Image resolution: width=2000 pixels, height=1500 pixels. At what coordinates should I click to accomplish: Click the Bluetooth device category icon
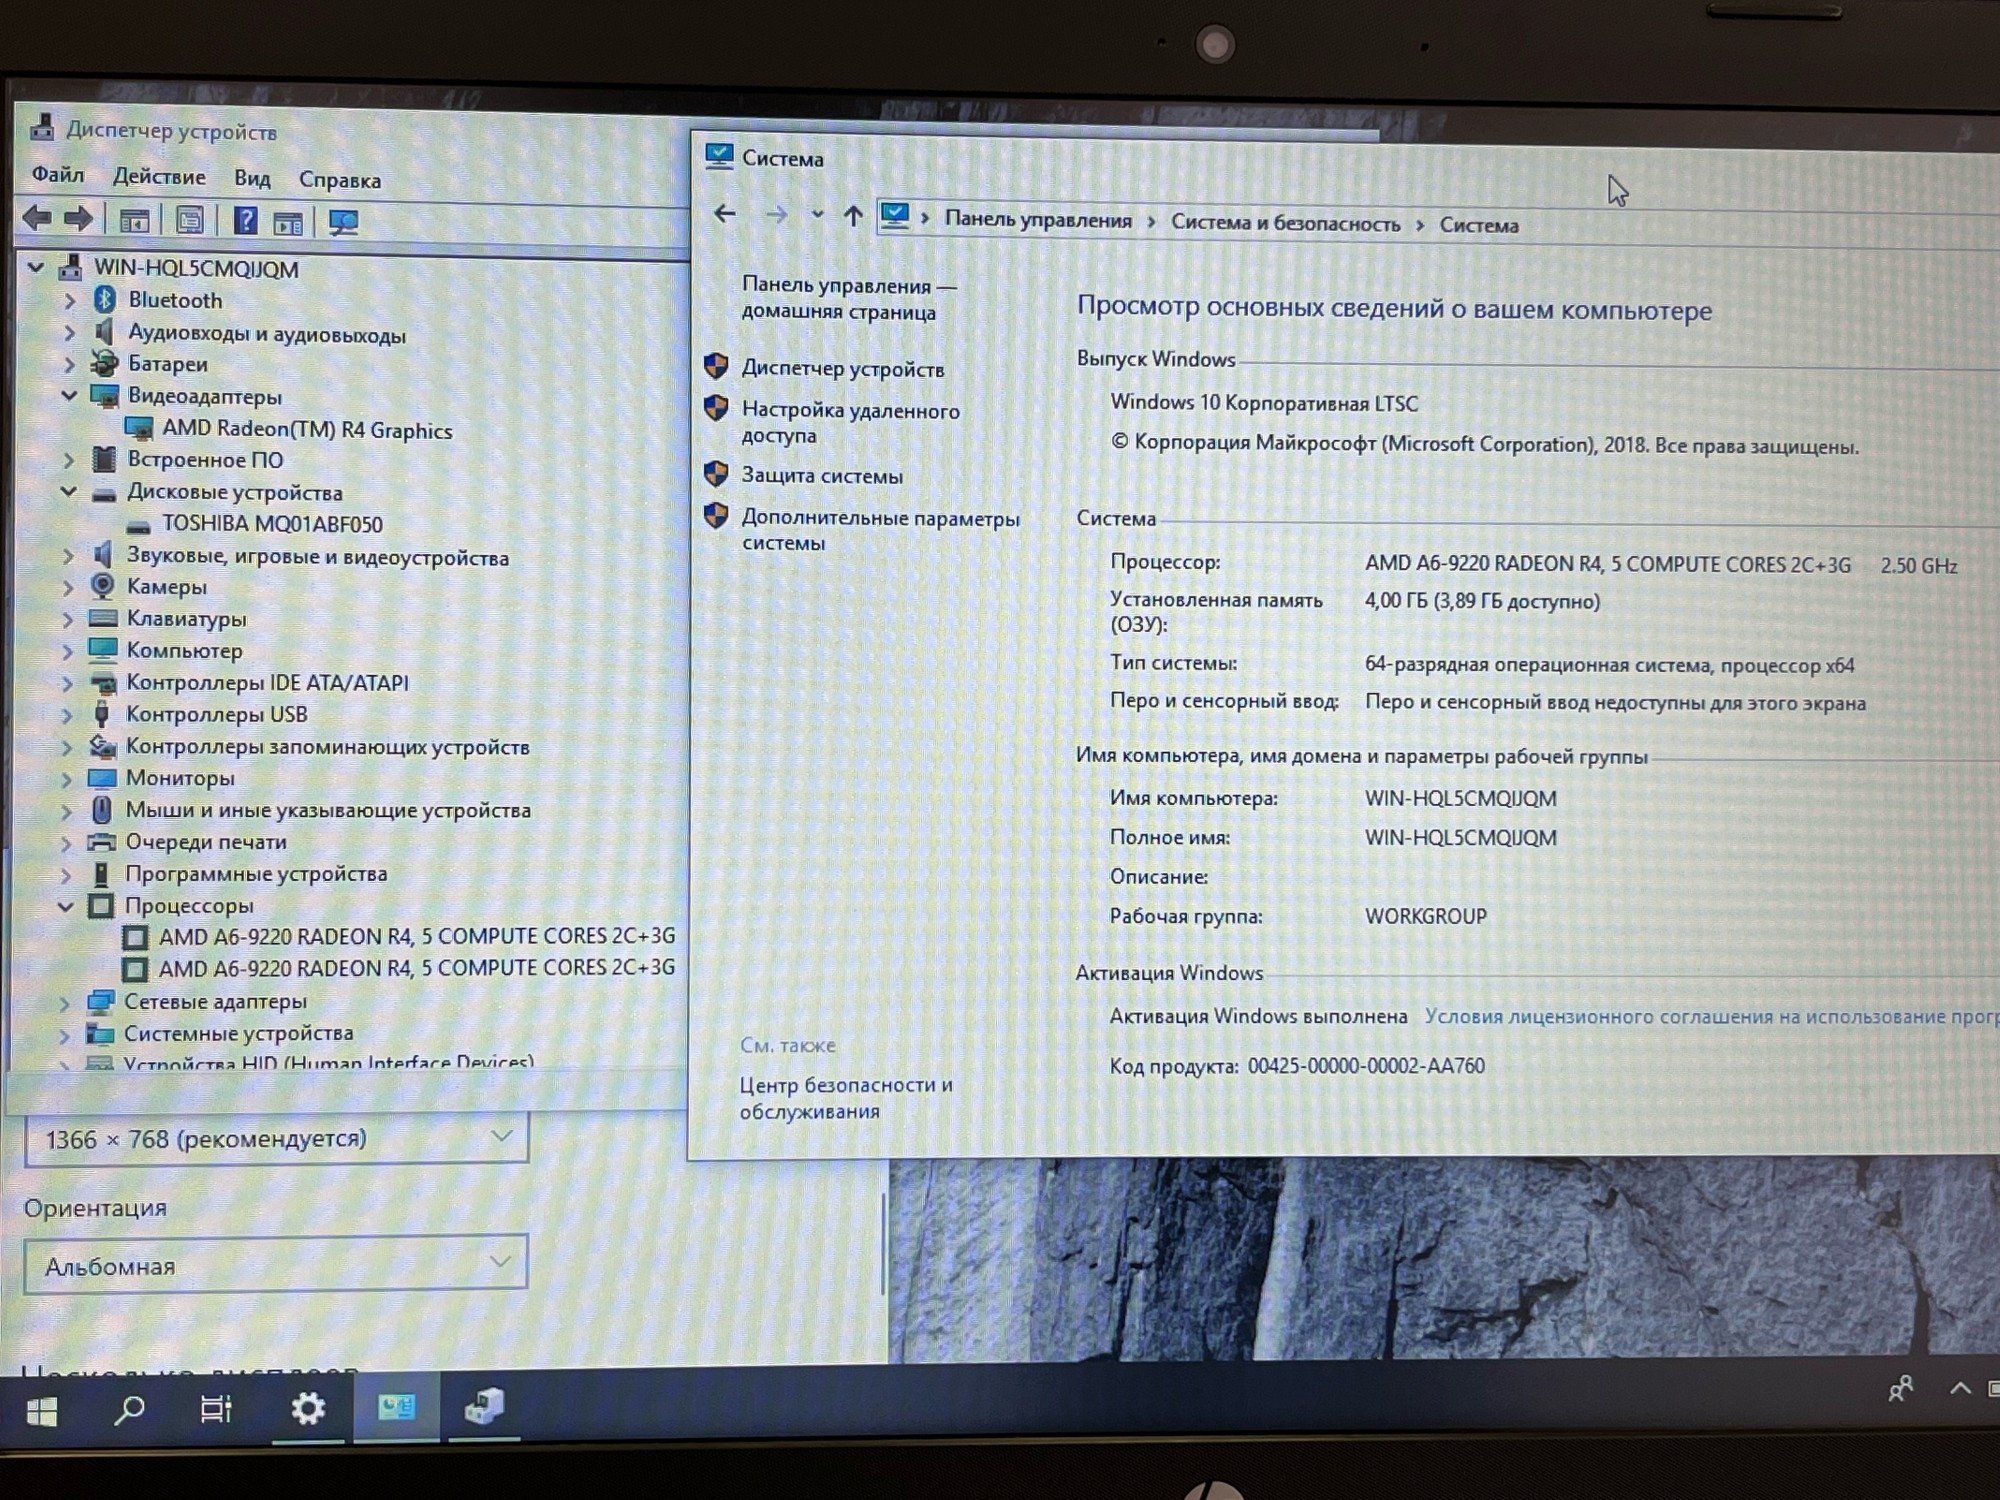104,299
